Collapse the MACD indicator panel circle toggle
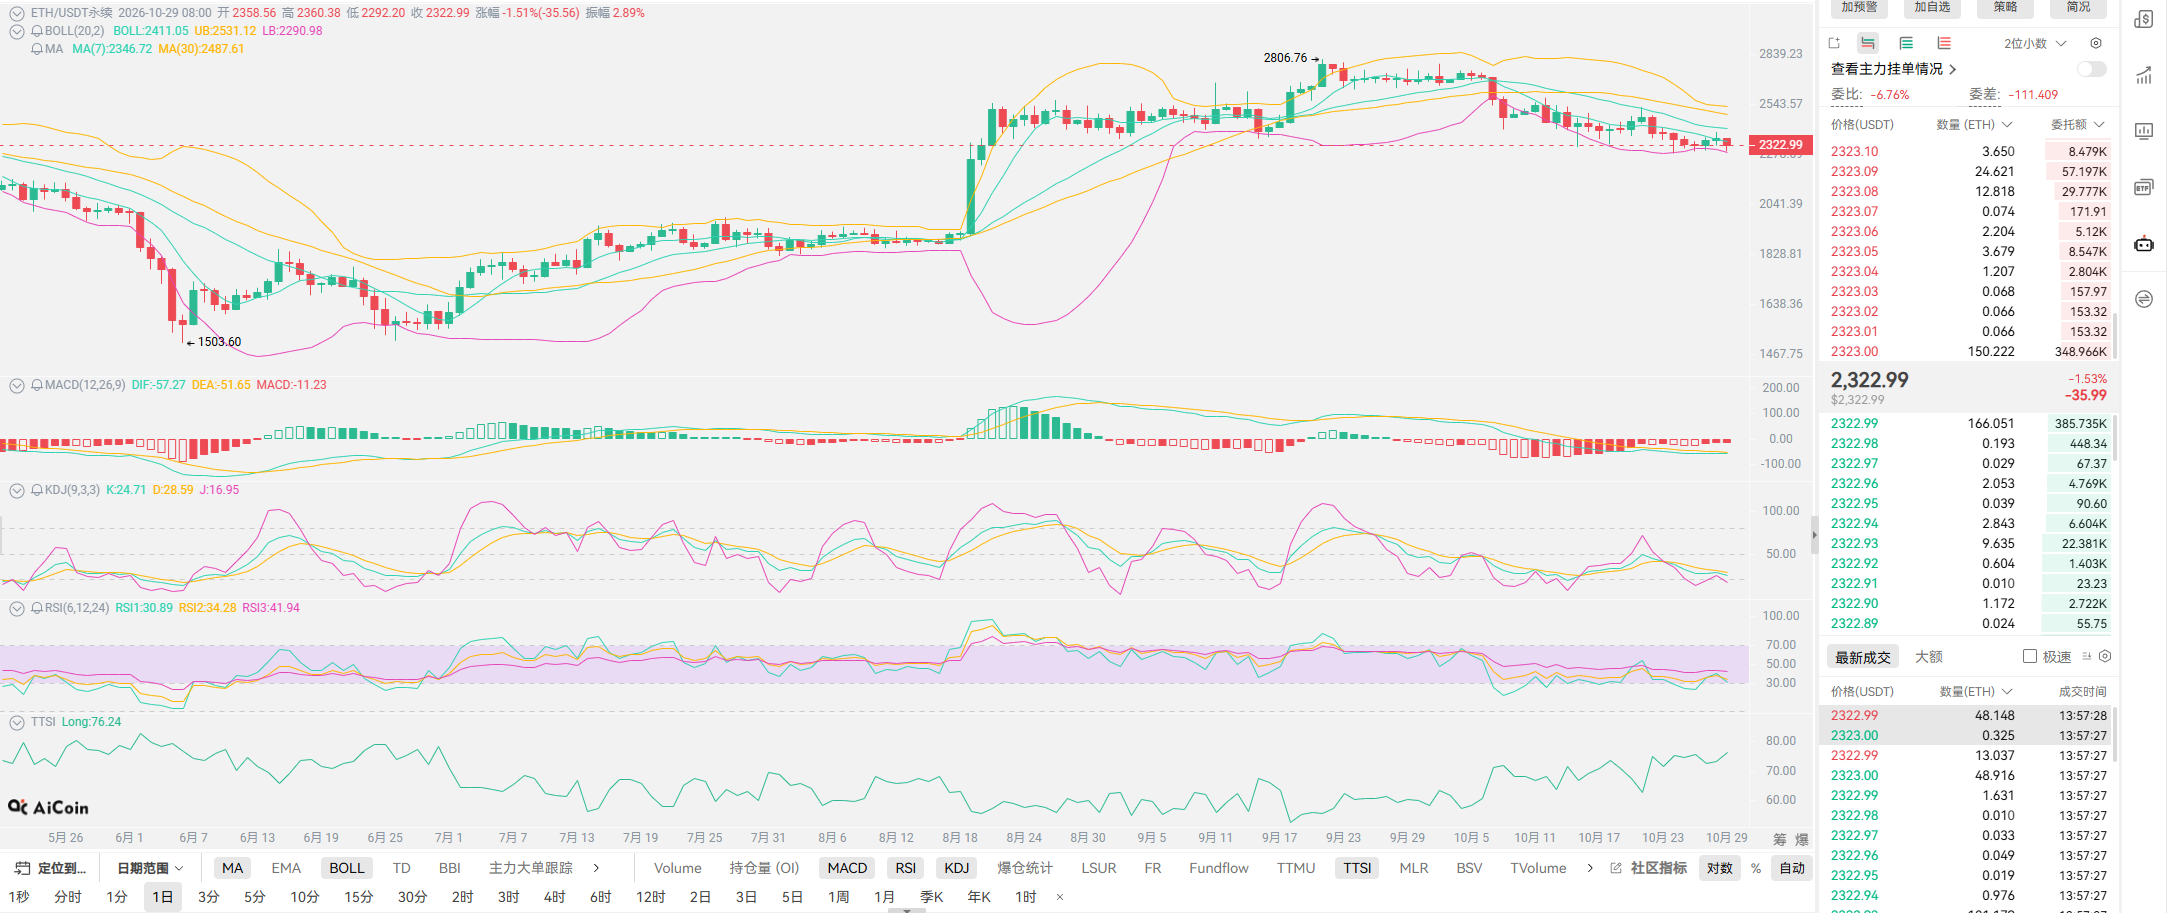The height and width of the screenshot is (913, 2167). (x=17, y=385)
